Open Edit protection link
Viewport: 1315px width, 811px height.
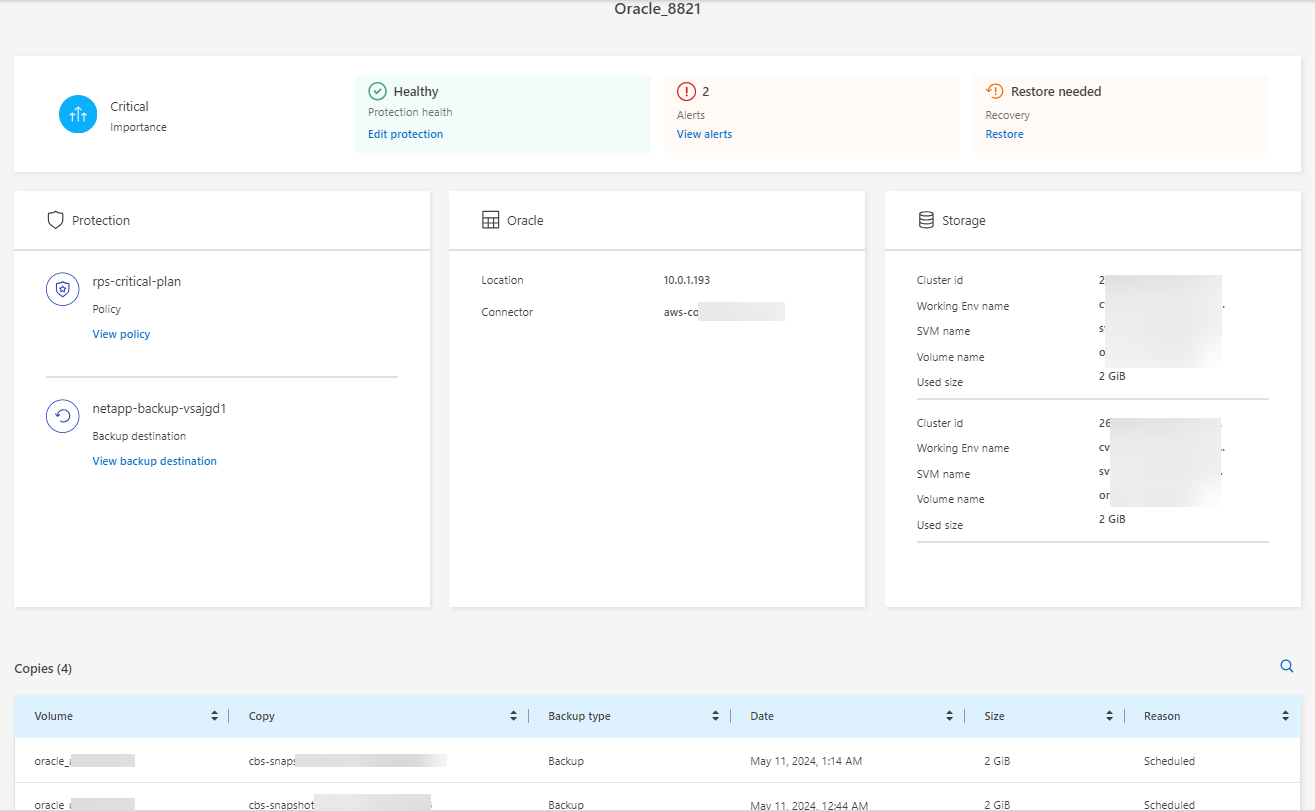point(405,134)
